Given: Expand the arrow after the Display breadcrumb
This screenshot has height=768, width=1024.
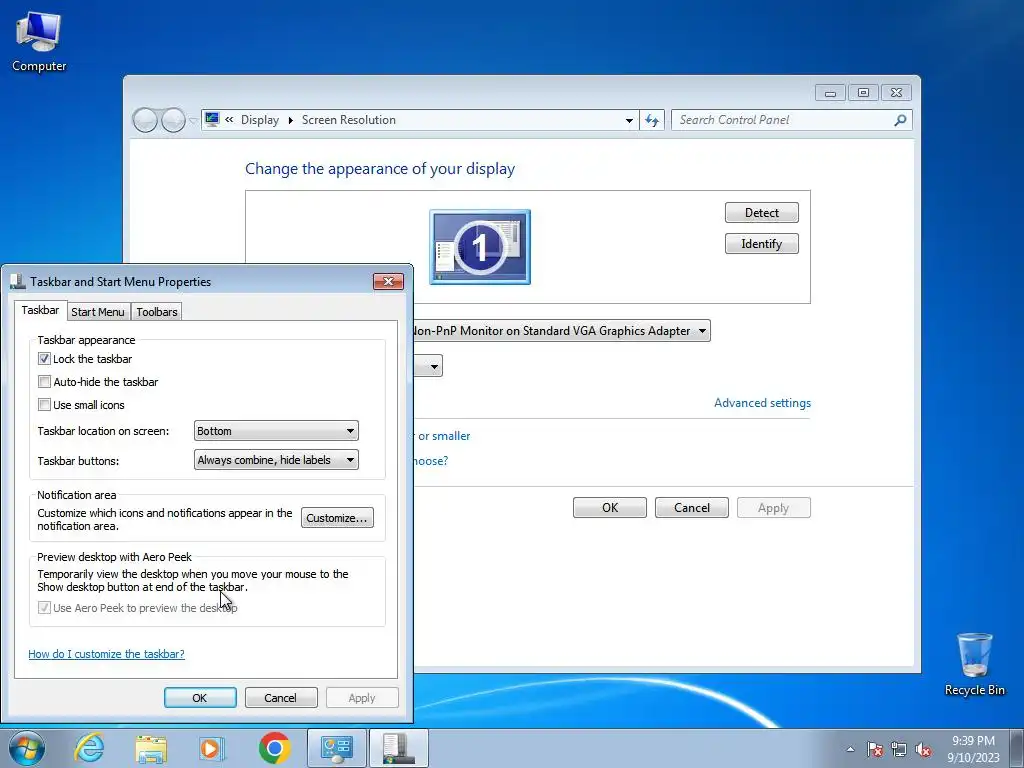Looking at the screenshot, I should [291, 120].
